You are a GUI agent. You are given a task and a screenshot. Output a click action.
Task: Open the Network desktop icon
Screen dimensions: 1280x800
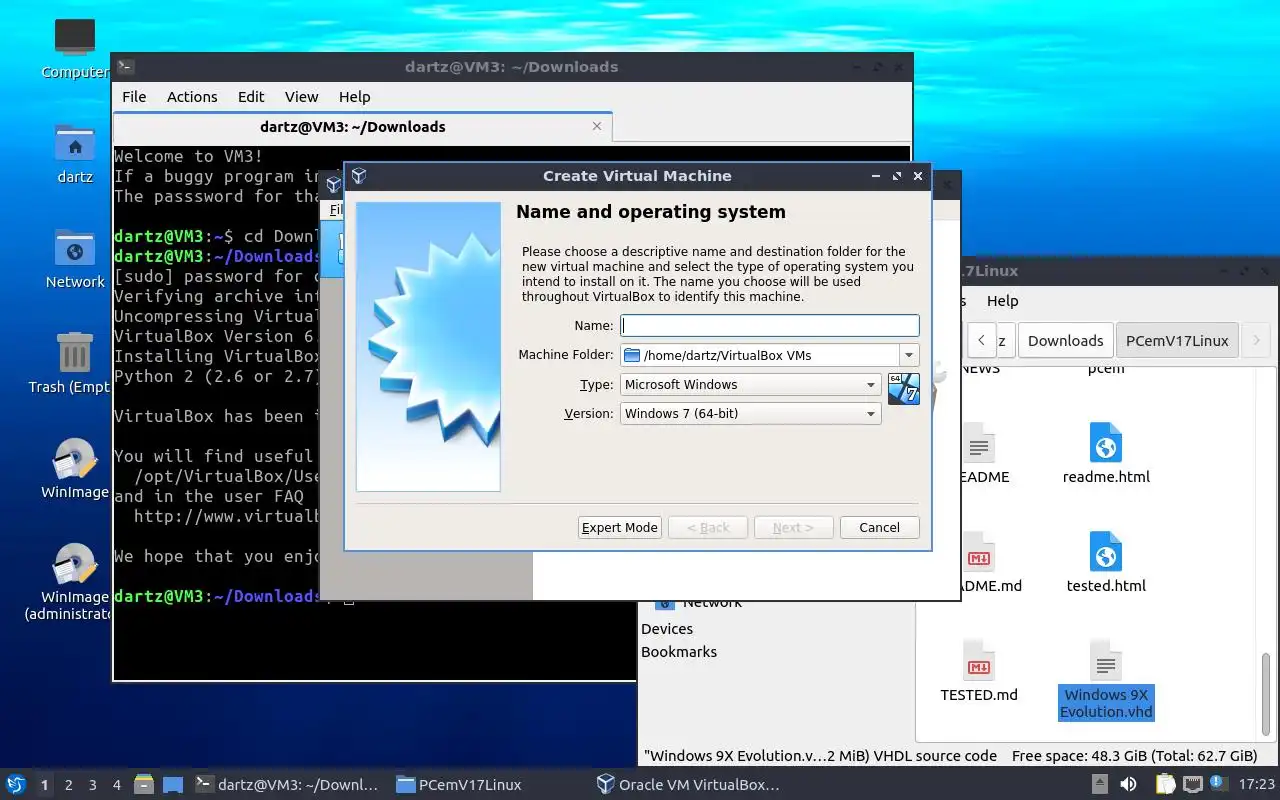tap(75, 259)
